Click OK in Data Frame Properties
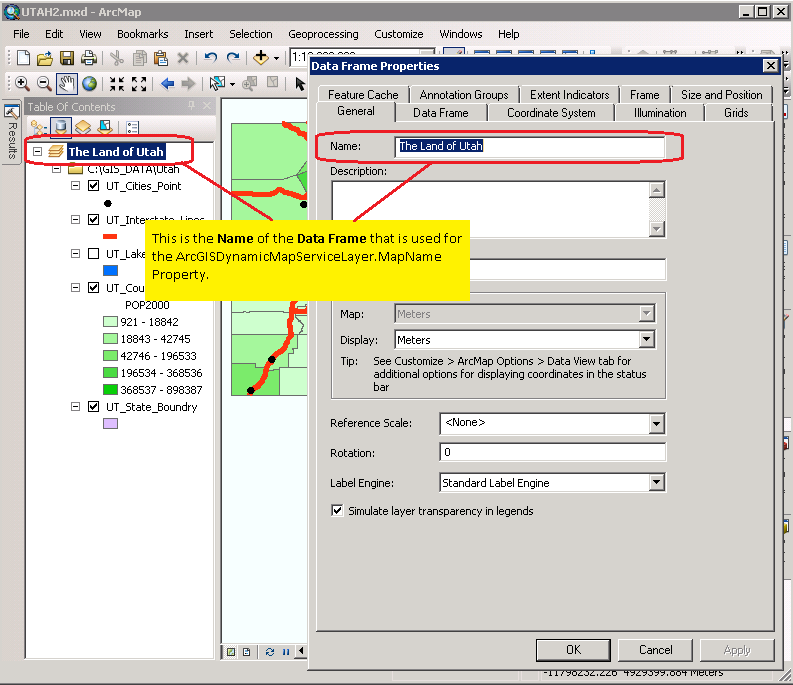Viewport: 793px width, 685px height. [573, 650]
